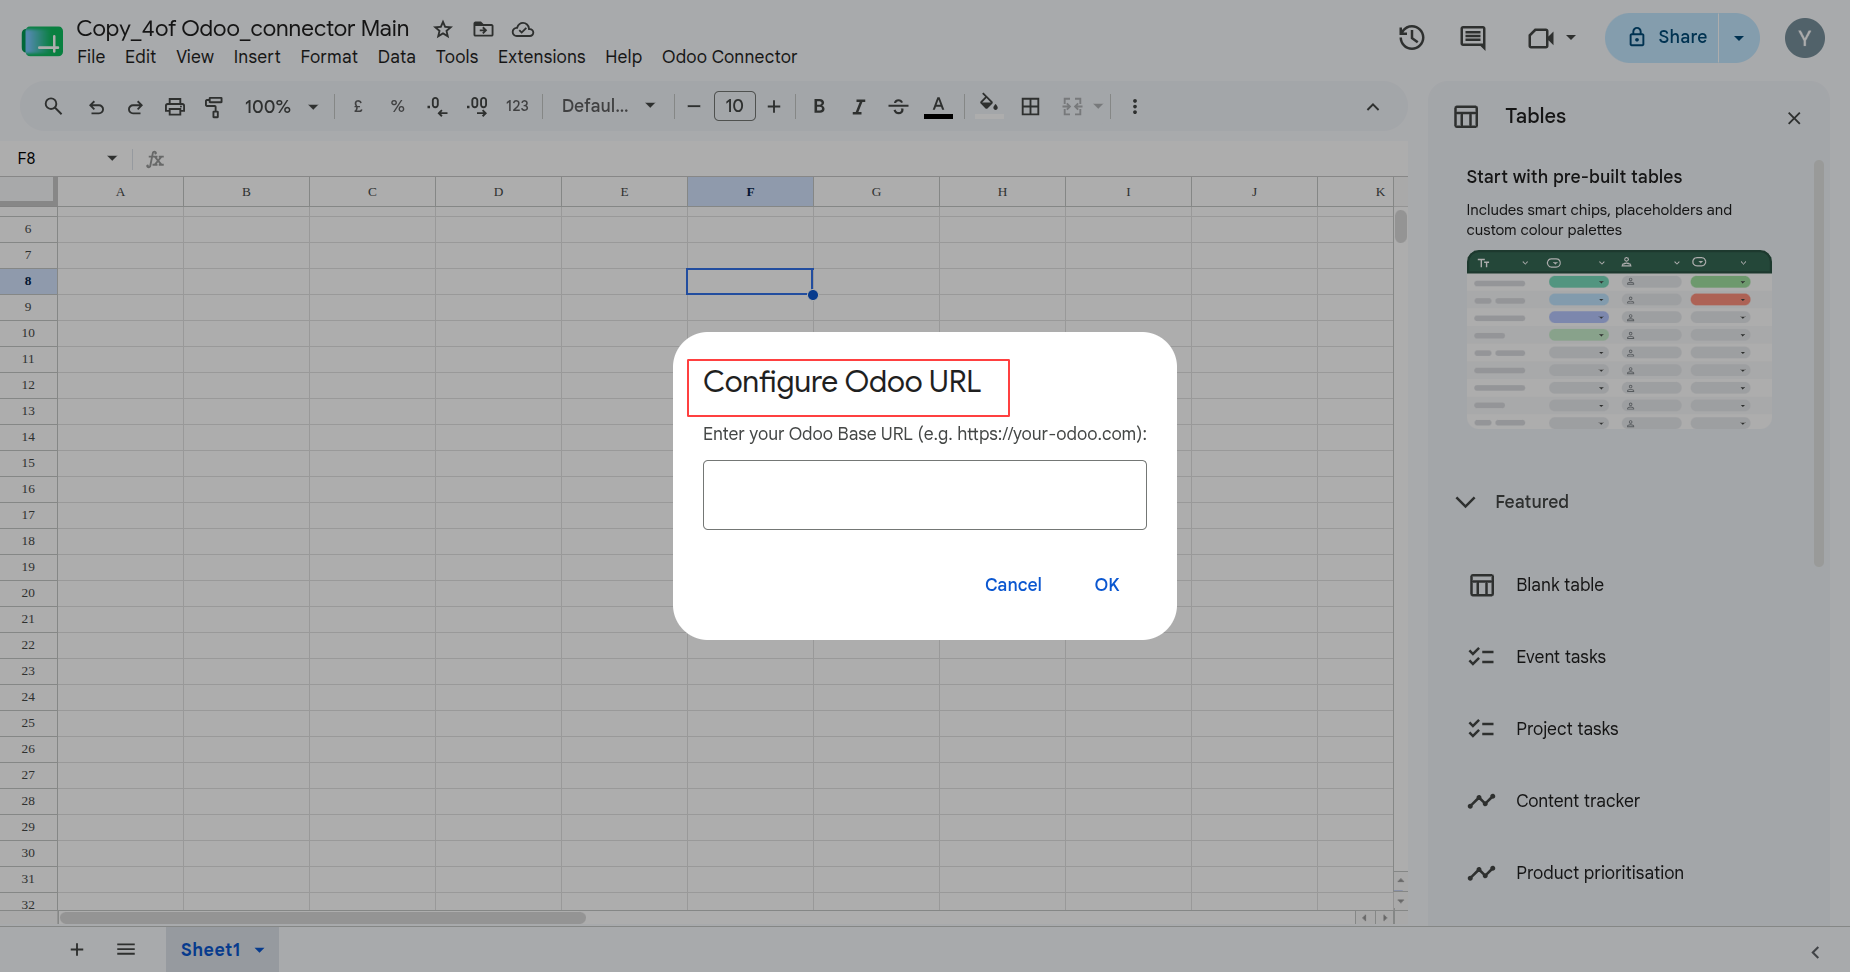Close the Tables side panel

point(1794,118)
